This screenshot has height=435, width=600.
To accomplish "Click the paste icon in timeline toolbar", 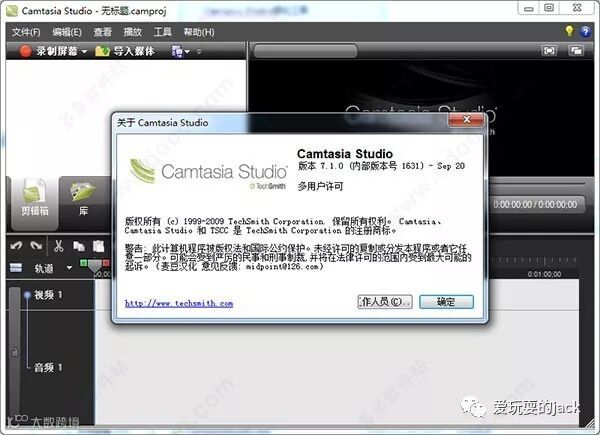I will click(98, 246).
